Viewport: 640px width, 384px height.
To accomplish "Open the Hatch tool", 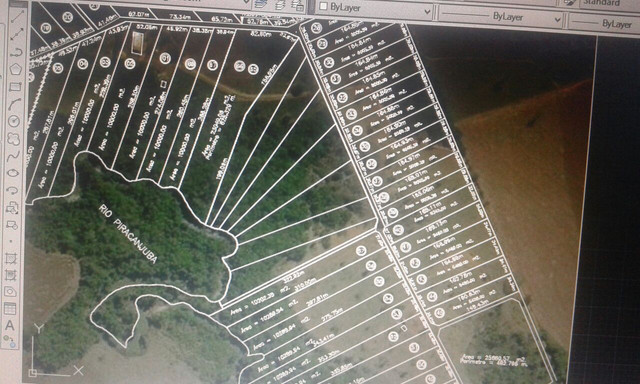I will 11,258.
